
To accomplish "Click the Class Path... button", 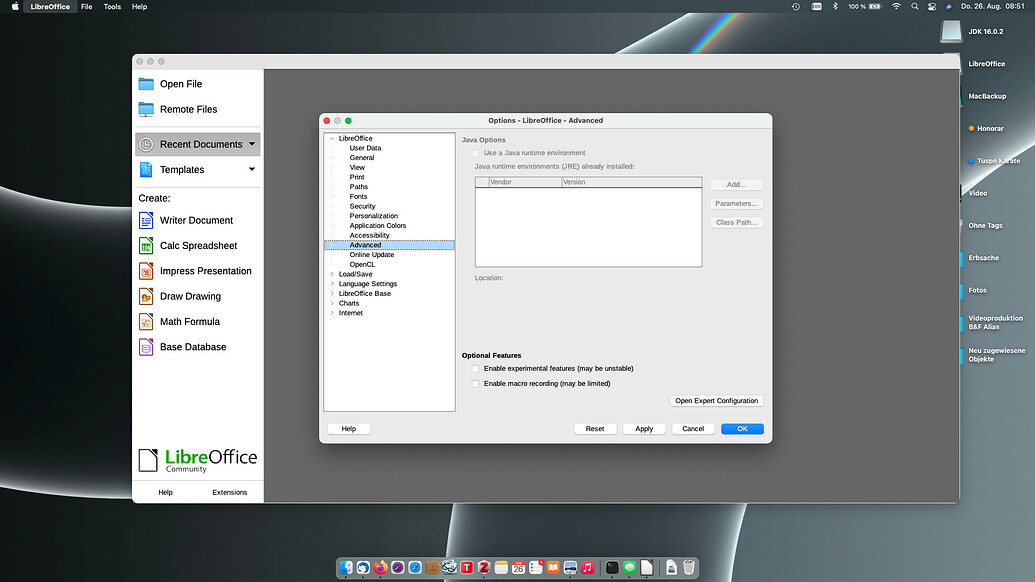I will 737,222.
